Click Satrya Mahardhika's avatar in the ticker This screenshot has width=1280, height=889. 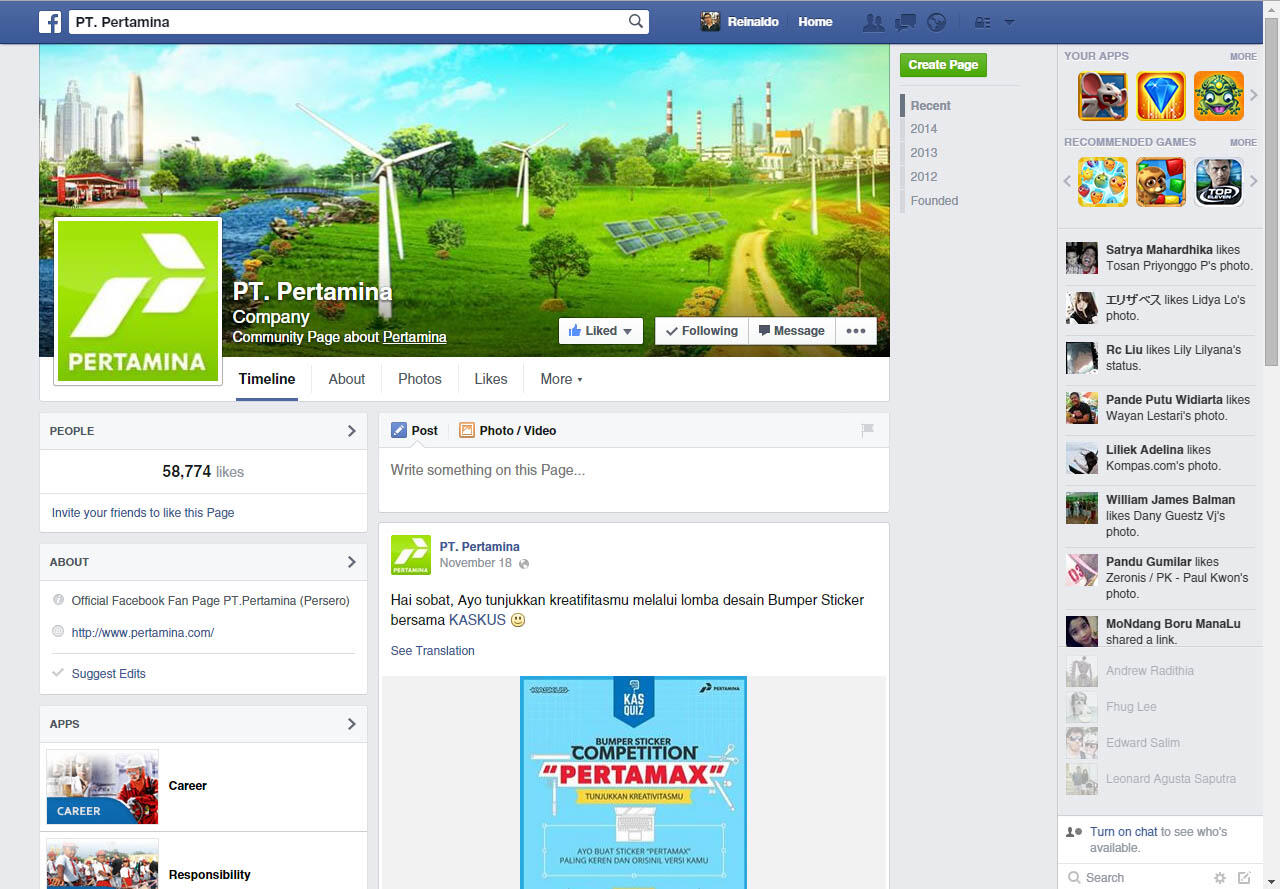coord(1082,258)
